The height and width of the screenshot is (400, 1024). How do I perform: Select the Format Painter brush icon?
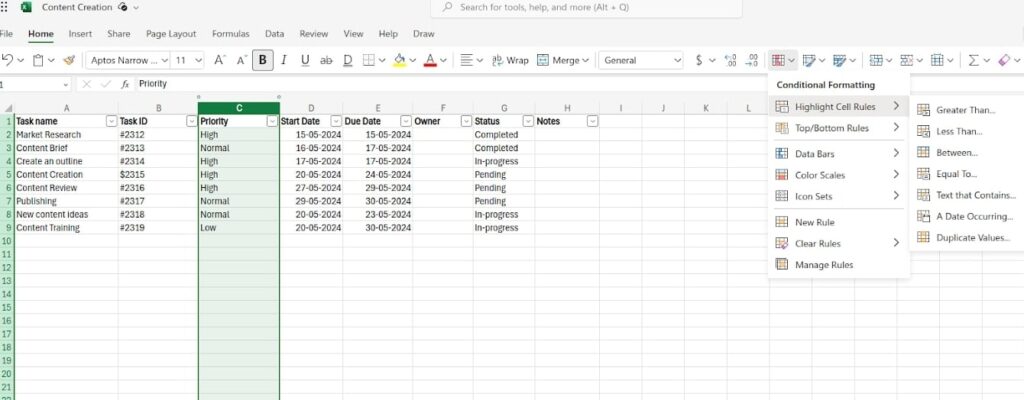(69, 60)
